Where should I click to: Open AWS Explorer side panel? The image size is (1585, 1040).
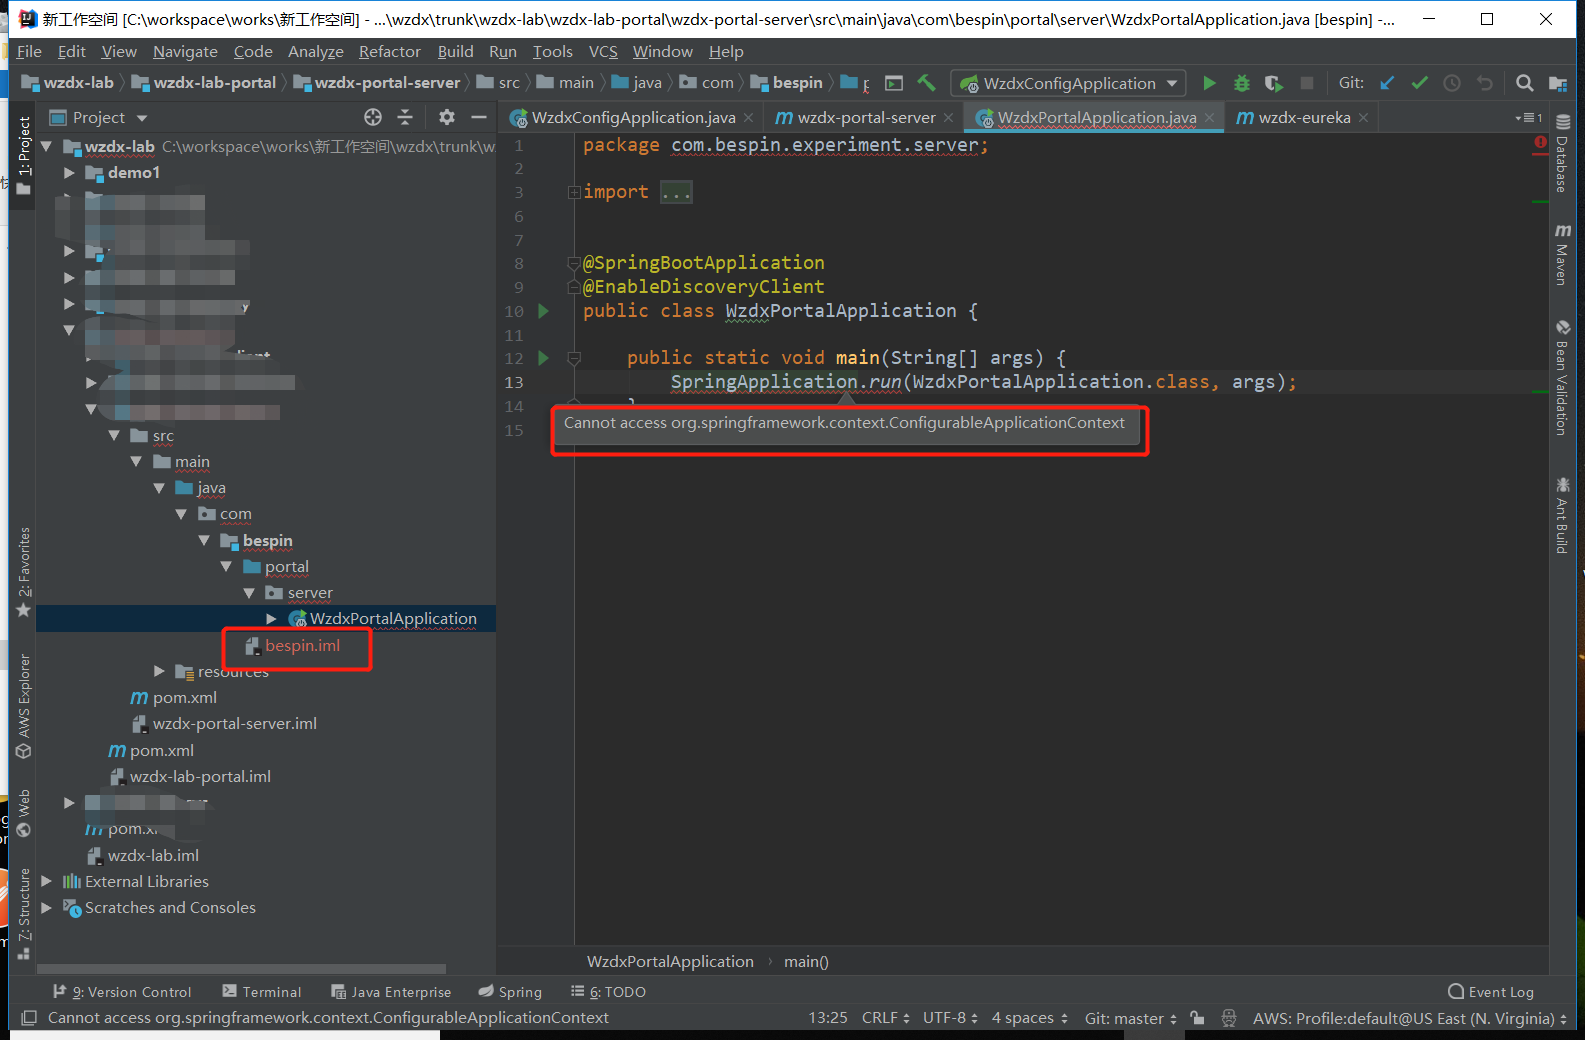tap(24, 706)
